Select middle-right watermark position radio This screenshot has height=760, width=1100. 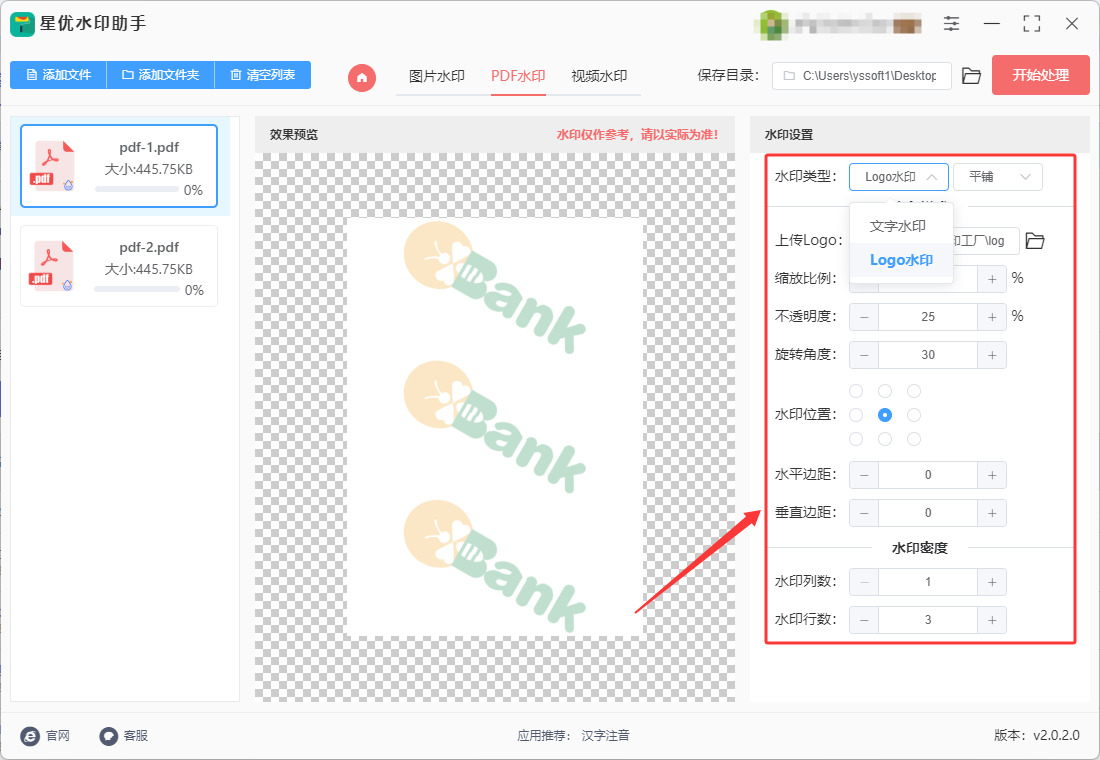pos(913,415)
